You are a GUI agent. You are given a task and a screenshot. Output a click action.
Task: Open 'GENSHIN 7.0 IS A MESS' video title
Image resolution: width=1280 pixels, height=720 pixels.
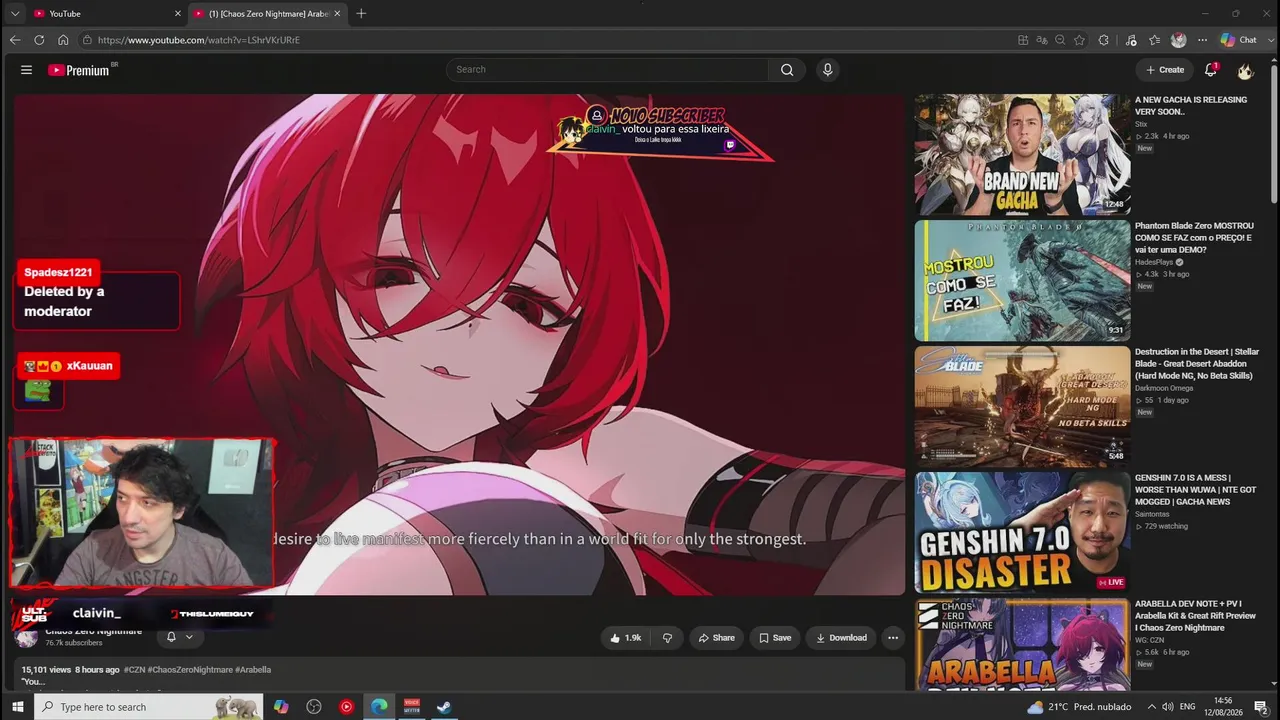(1196, 490)
